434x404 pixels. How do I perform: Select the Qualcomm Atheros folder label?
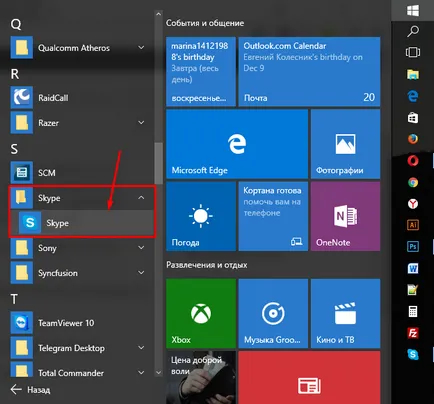pos(74,48)
